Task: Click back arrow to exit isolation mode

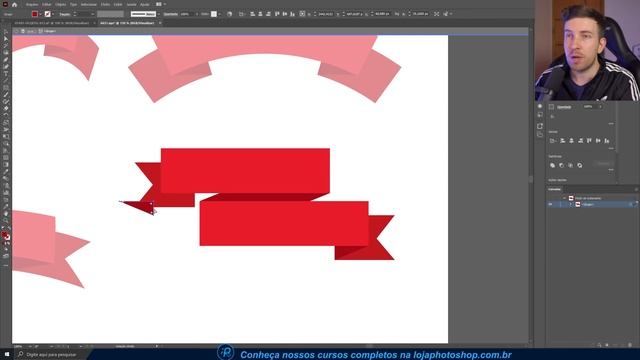Action: [16, 31]
